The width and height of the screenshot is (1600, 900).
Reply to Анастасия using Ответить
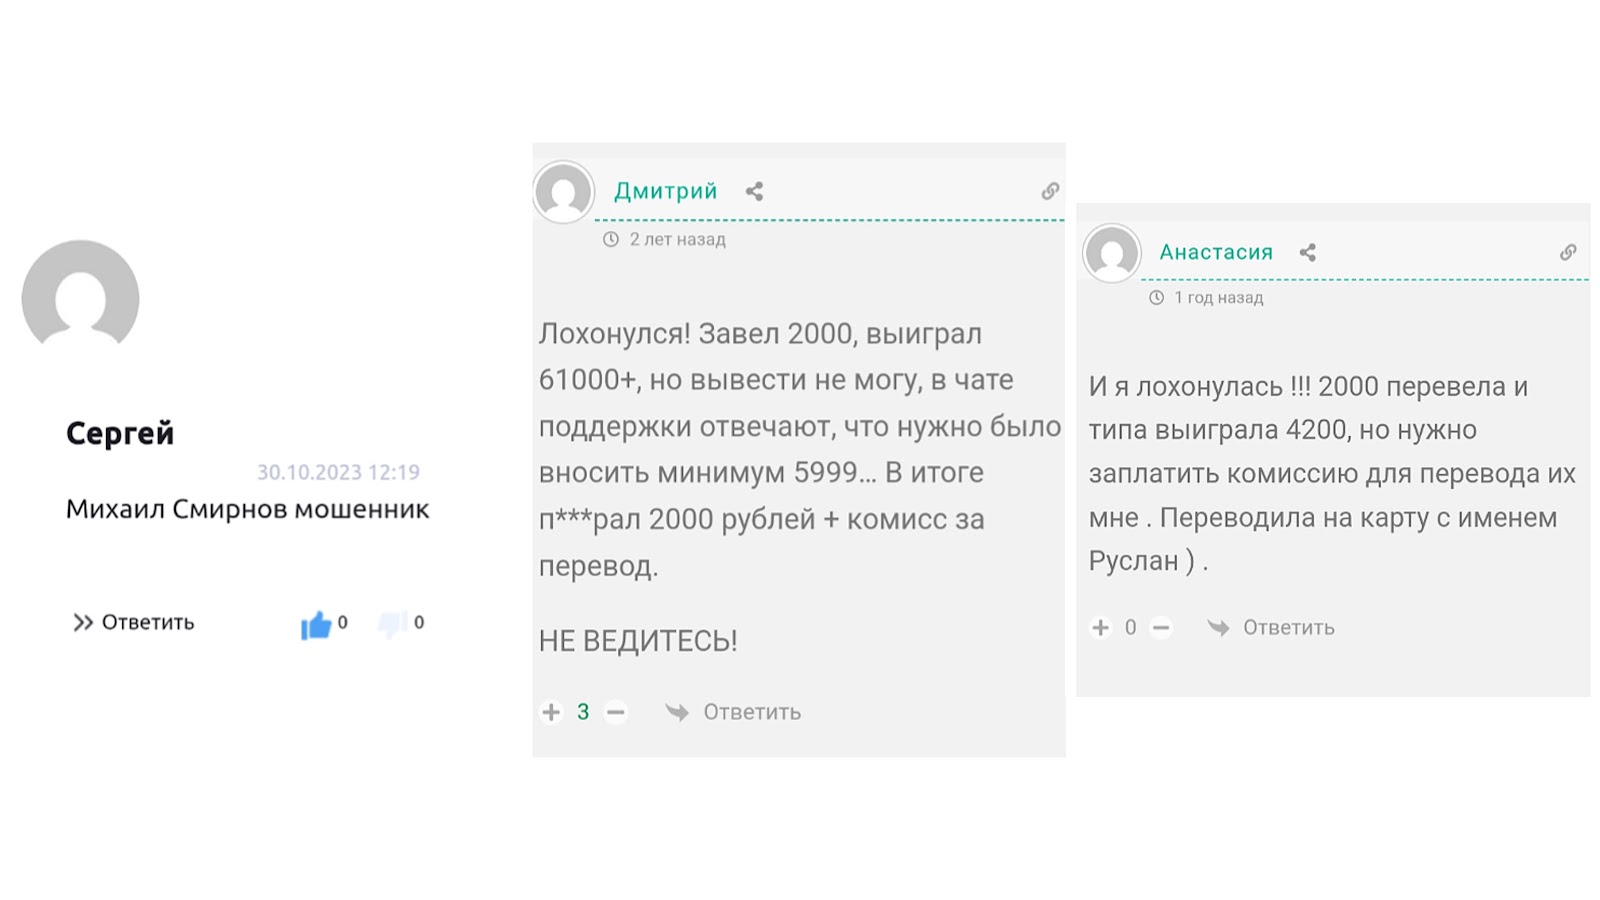[1288, 627]
